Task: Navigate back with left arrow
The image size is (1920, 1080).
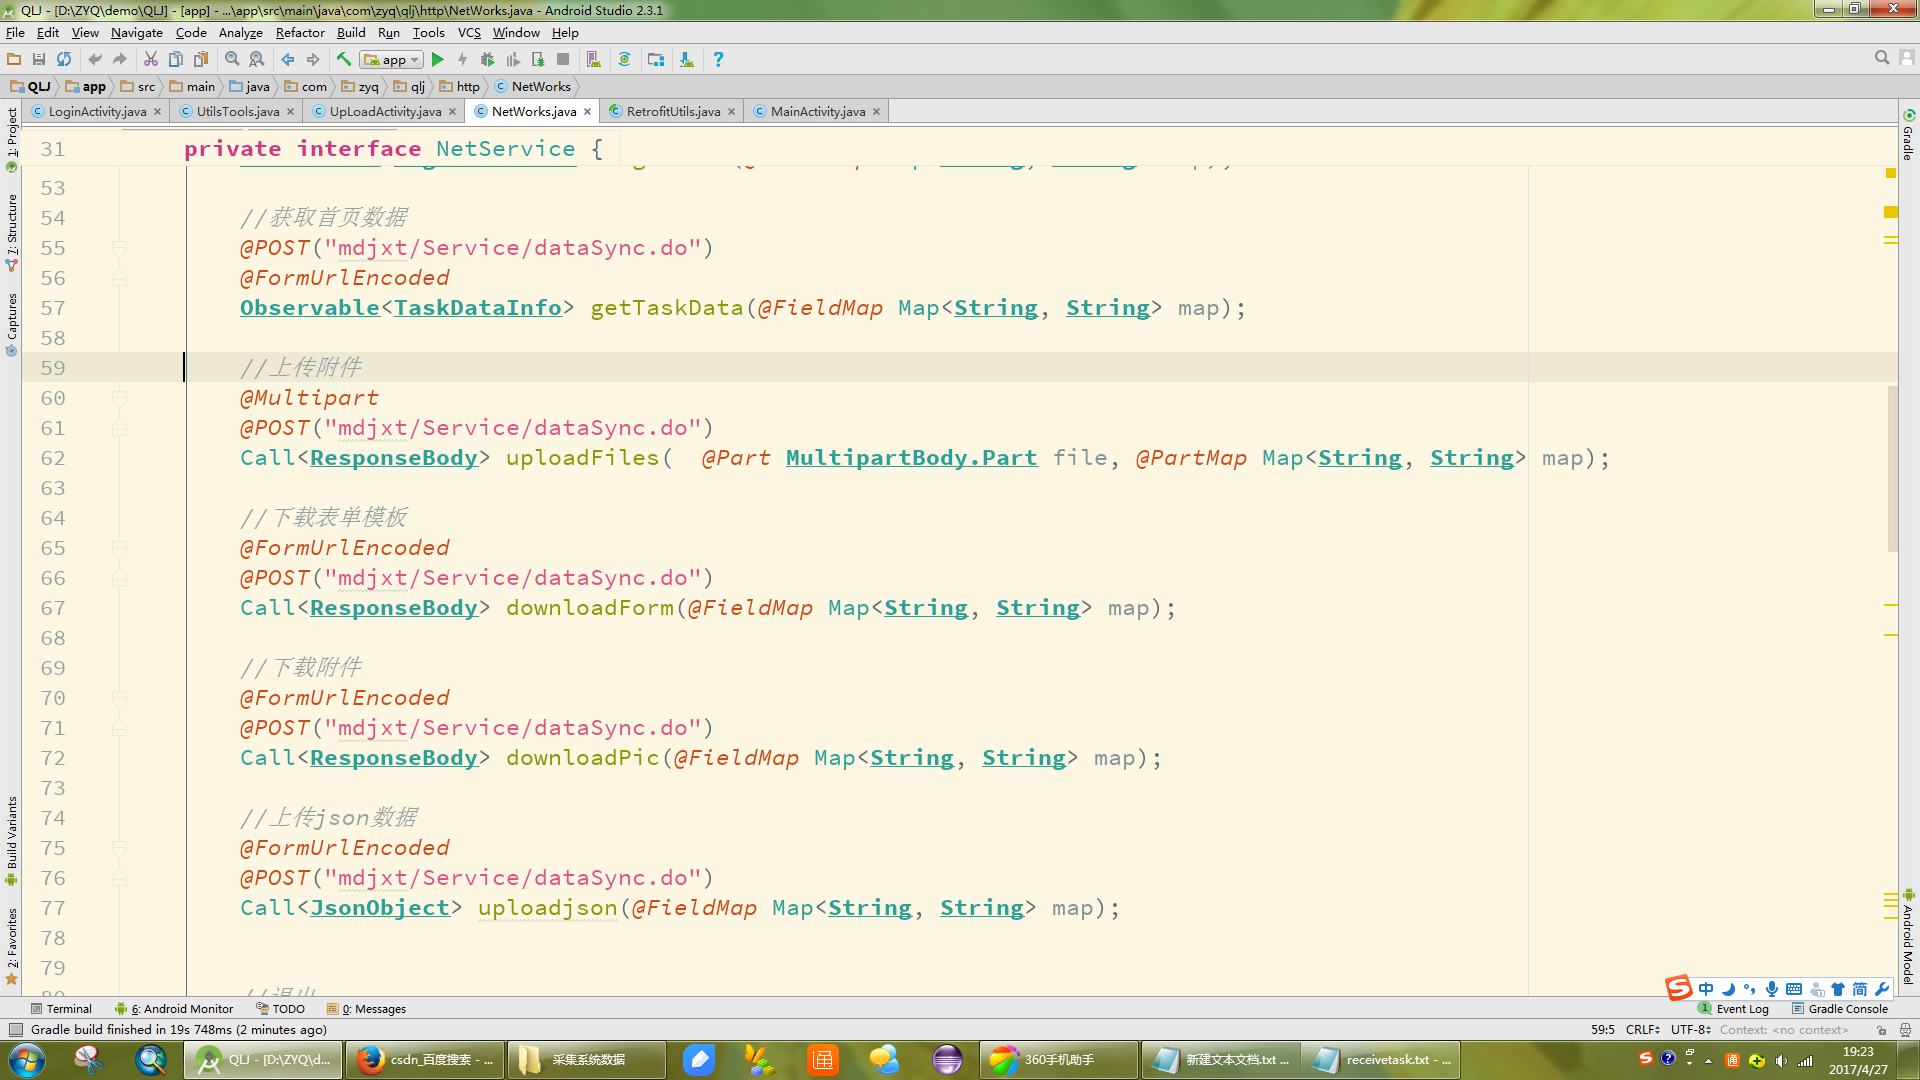Action: 288,60
